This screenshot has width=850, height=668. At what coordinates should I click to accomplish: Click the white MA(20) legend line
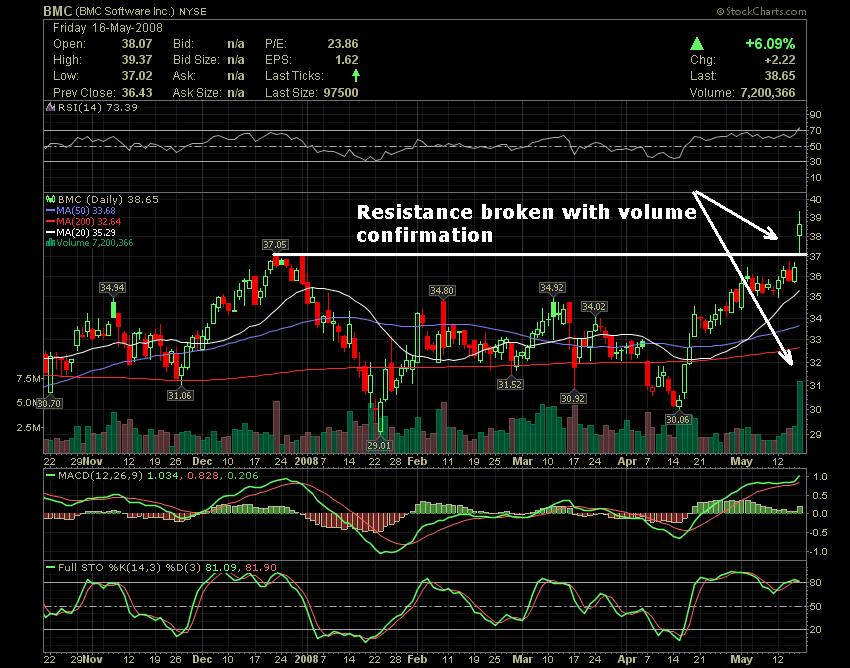51,232
